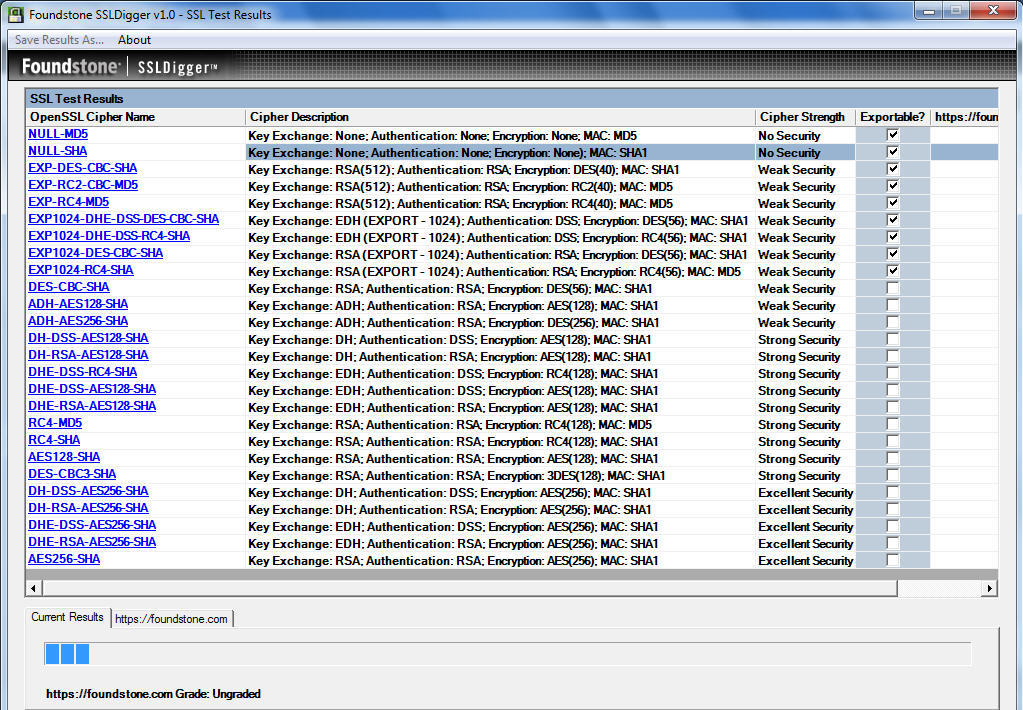Open the About menu

point(134,40)
